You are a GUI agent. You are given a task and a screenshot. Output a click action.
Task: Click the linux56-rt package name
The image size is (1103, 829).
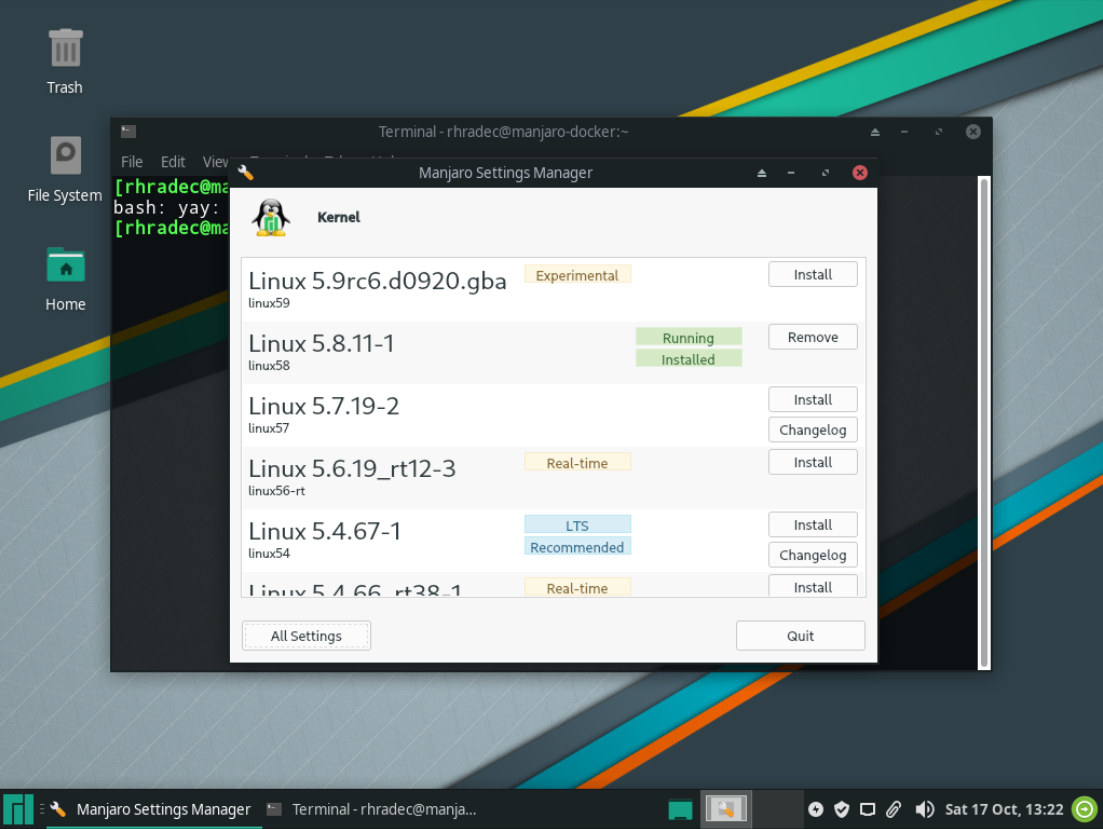tap(276, 491)
